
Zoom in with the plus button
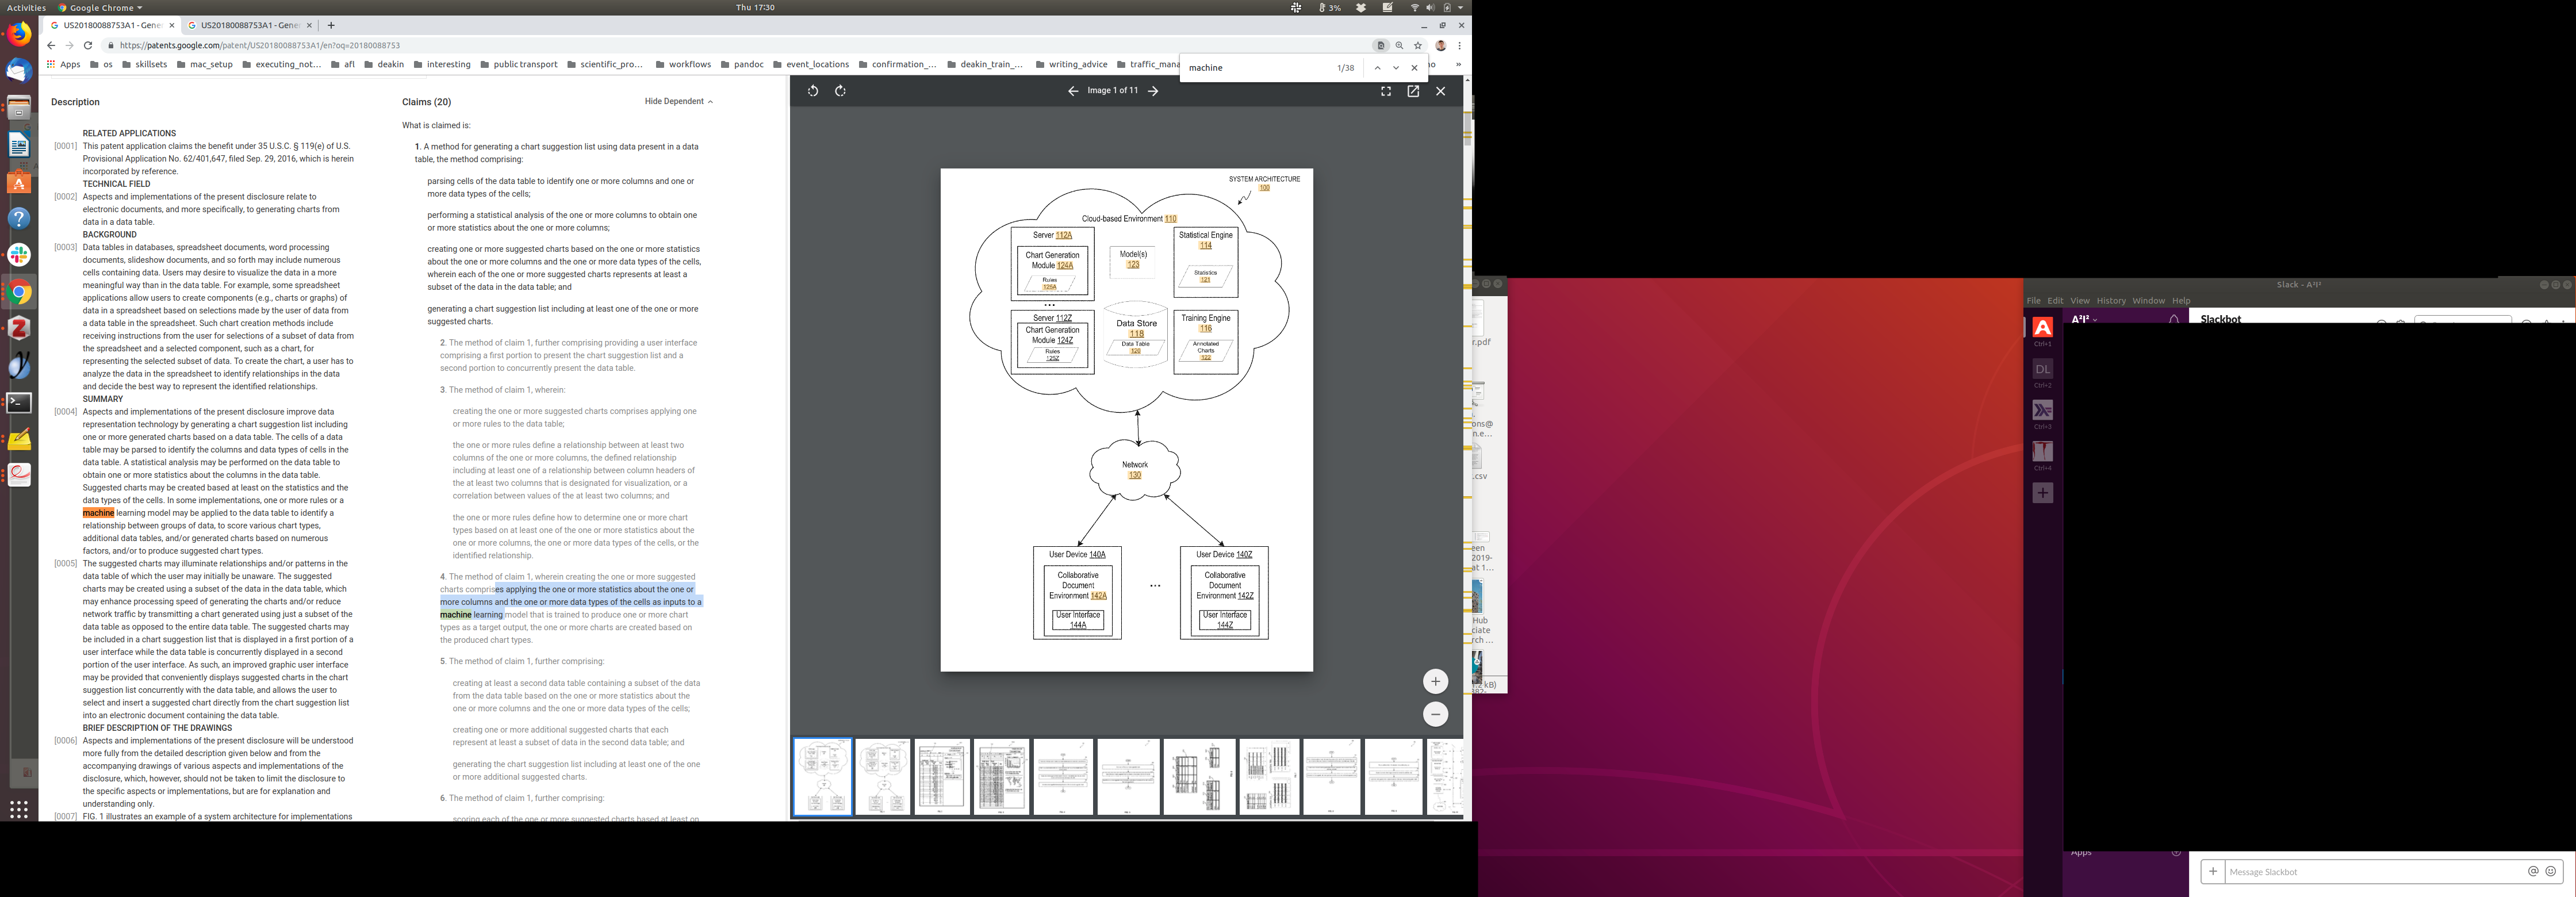tap(1435, 681)
